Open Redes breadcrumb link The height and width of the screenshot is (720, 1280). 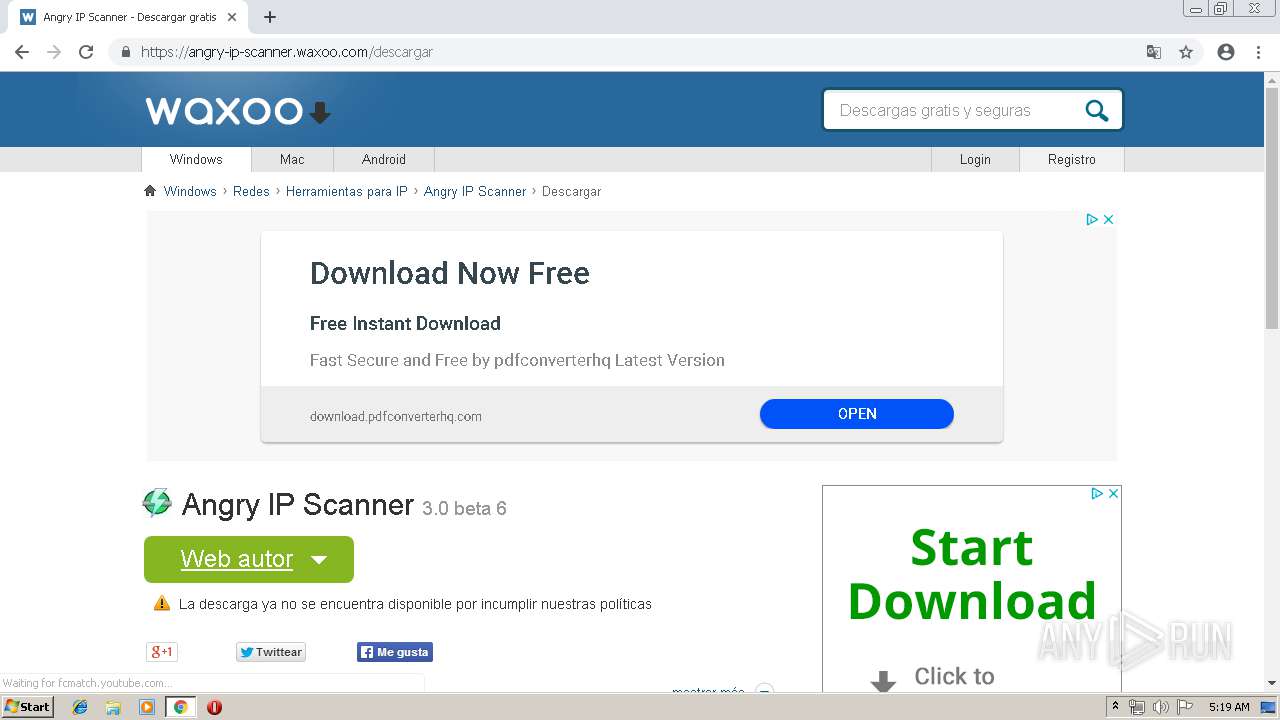251,191
